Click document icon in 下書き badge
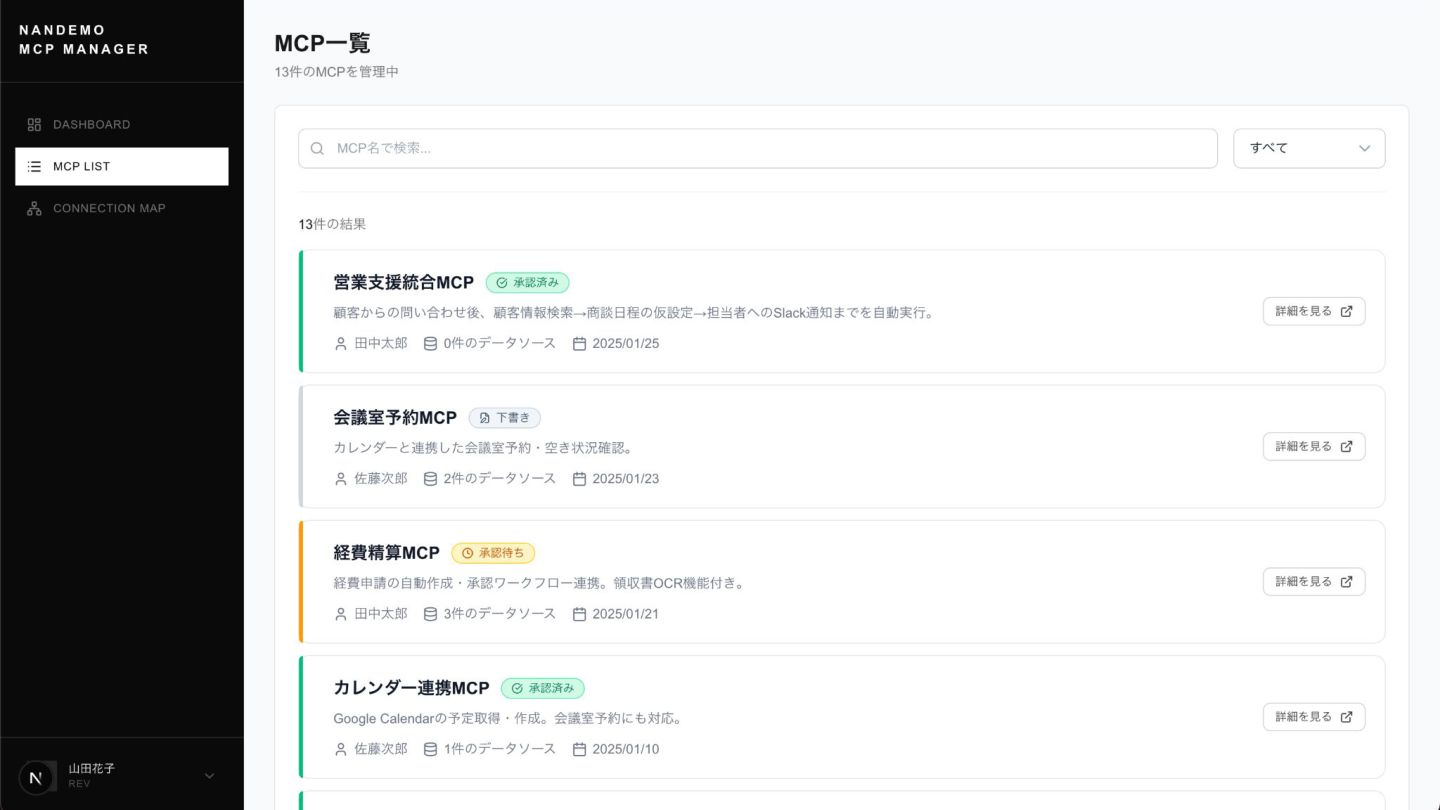 coord(485,418)
